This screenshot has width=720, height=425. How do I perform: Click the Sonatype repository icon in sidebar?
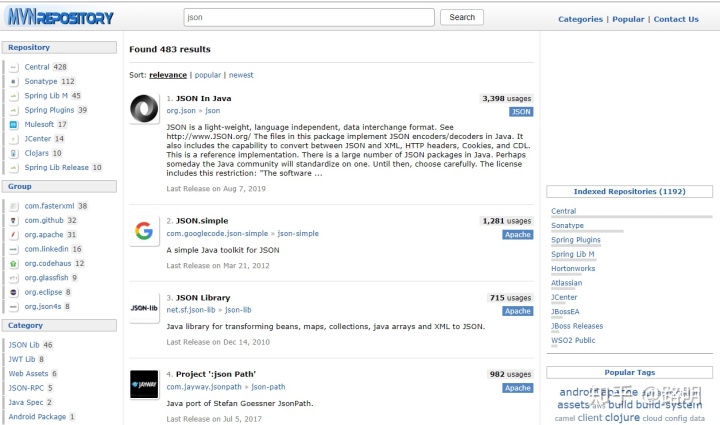coord(14,82)
